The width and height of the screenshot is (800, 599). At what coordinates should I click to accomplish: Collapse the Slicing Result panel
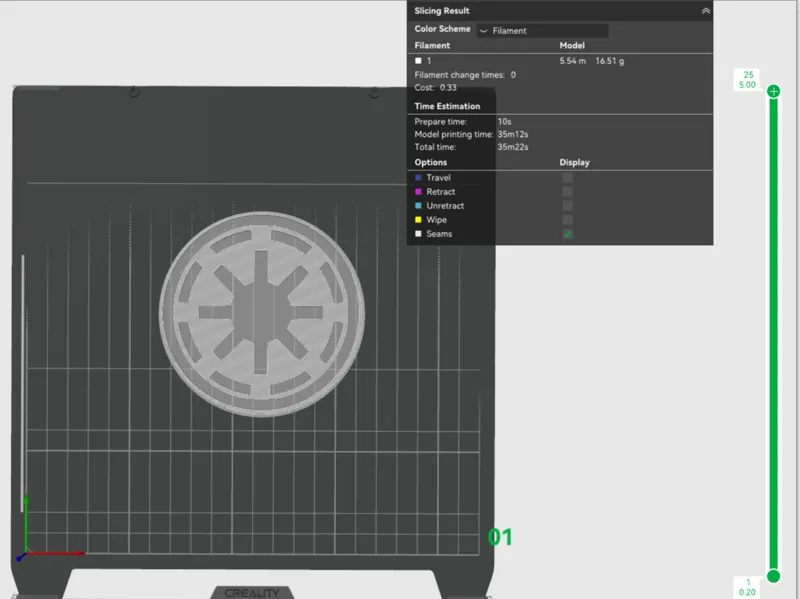pyautogui.click(x=706, y=11)
